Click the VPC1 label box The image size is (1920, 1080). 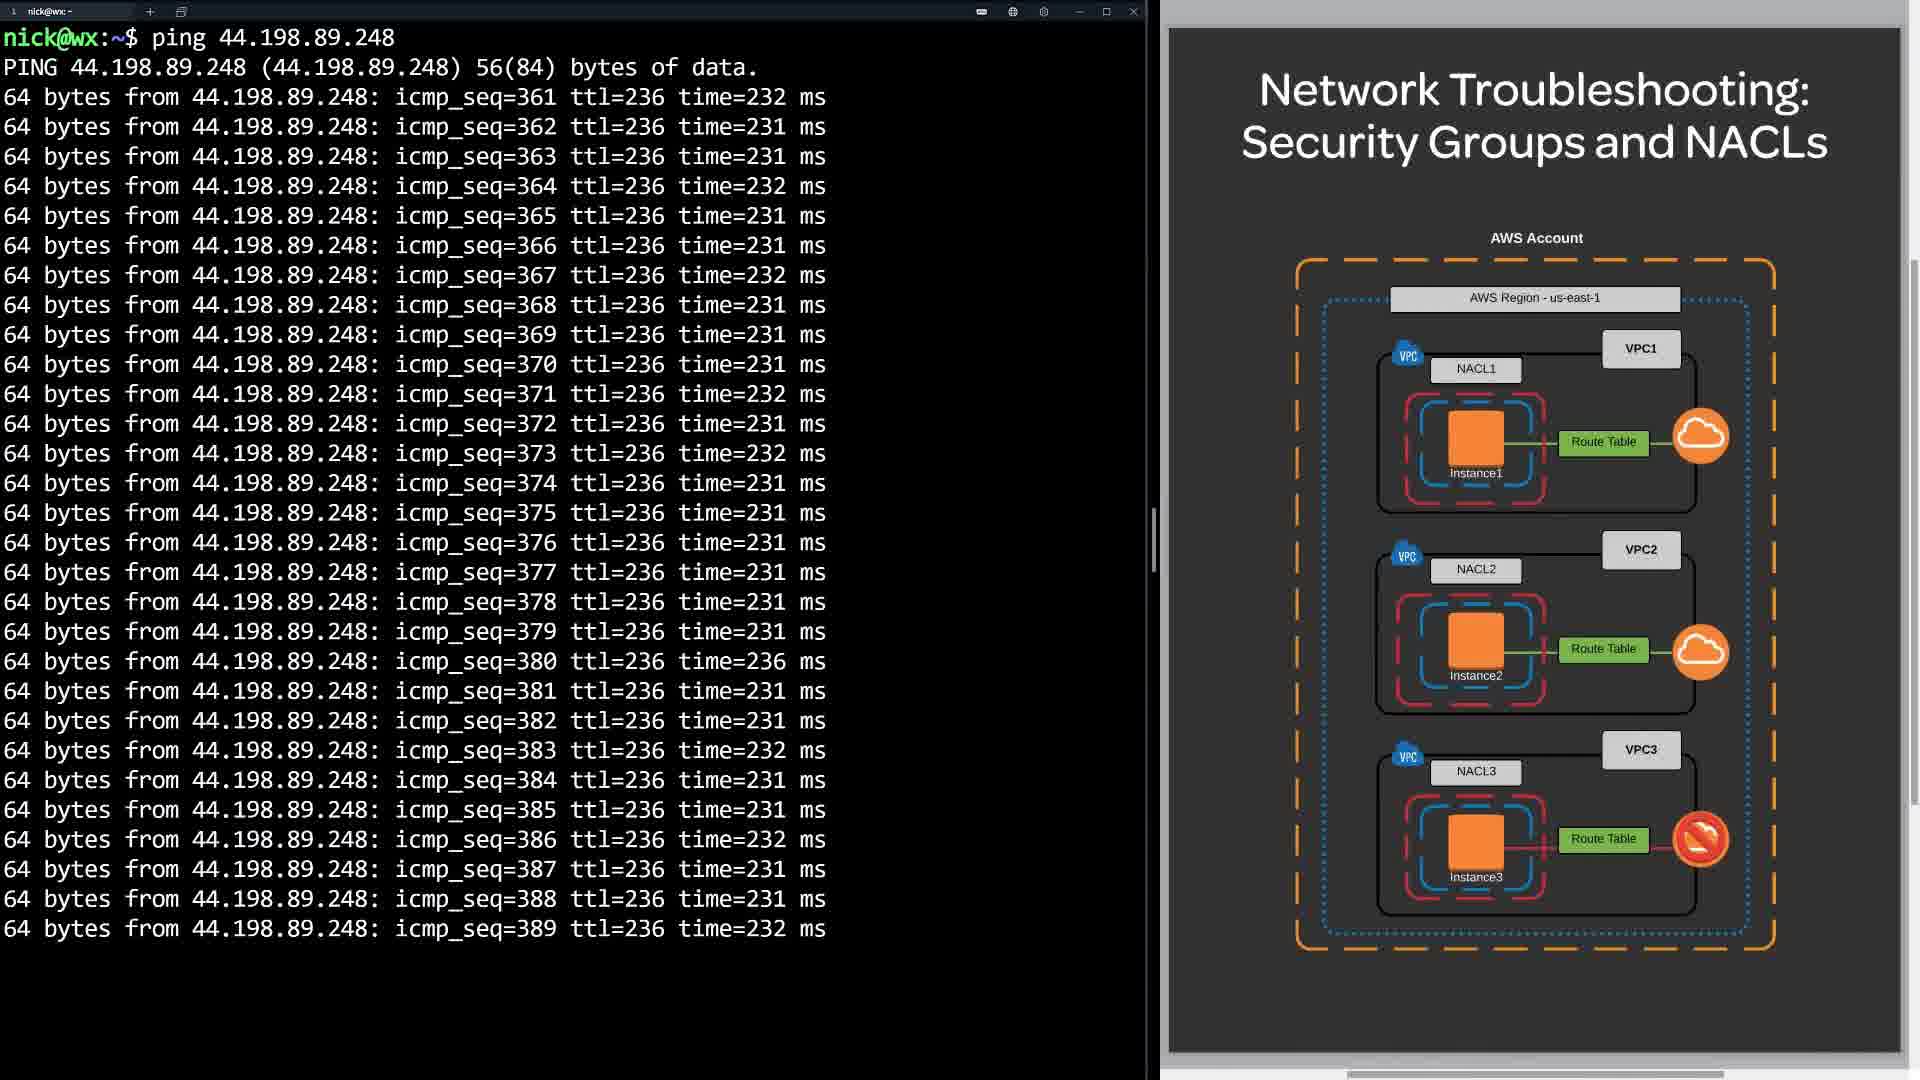coord(1640,349)
